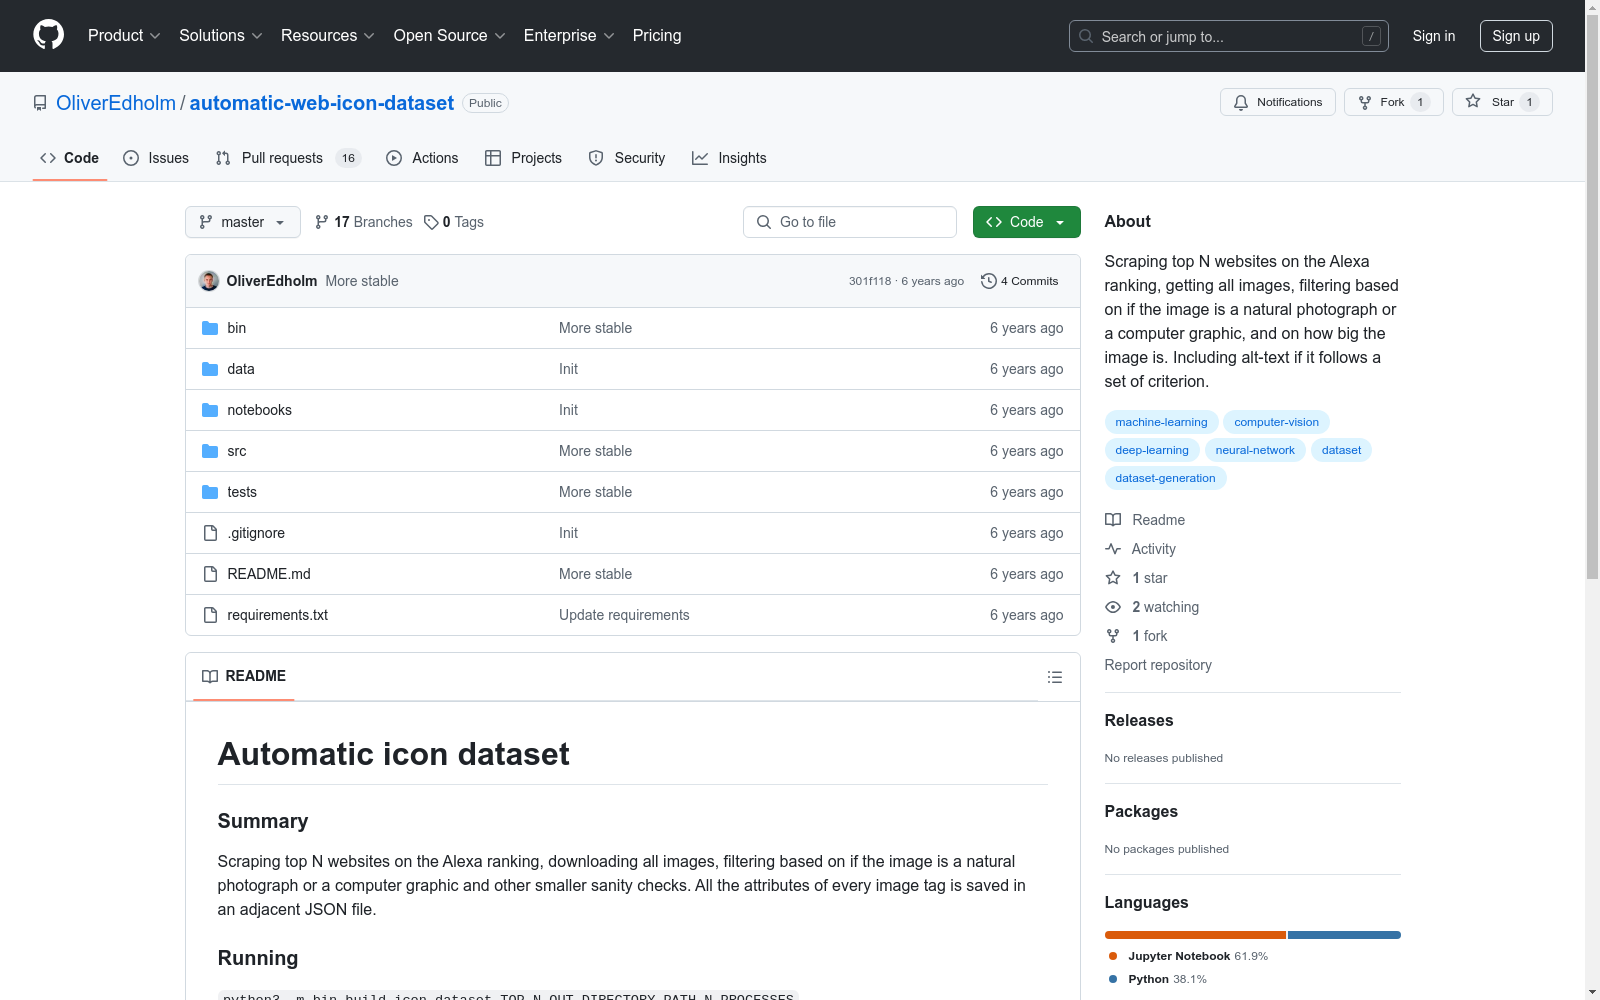This screenshot has height=1000, width=1600.
Task: Expand the Solutions menu
Action: [x=221, y=36]
